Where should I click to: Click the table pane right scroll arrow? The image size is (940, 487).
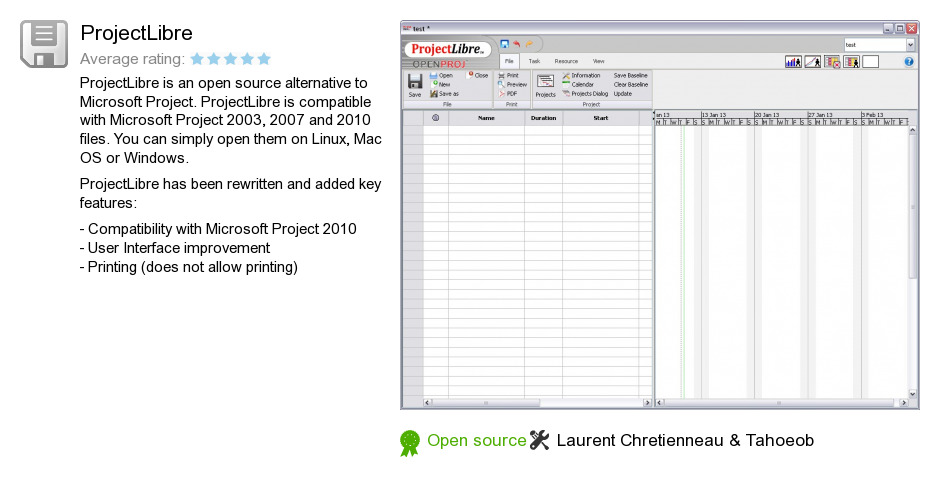point(647,402)
